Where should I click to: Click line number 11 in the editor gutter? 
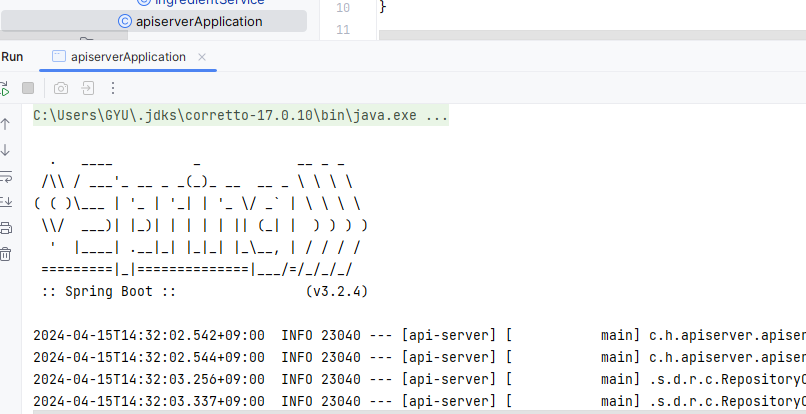click(343, 30)
